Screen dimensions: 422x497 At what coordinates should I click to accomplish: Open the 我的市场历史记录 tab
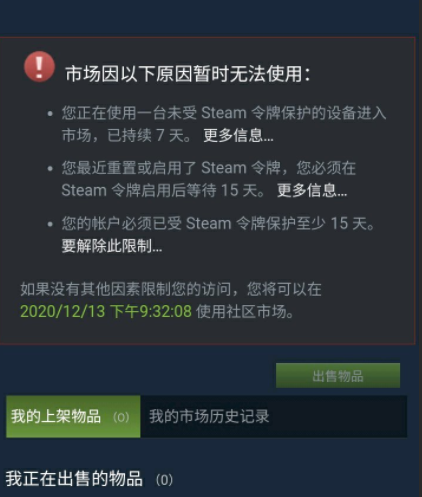[209, 417]
